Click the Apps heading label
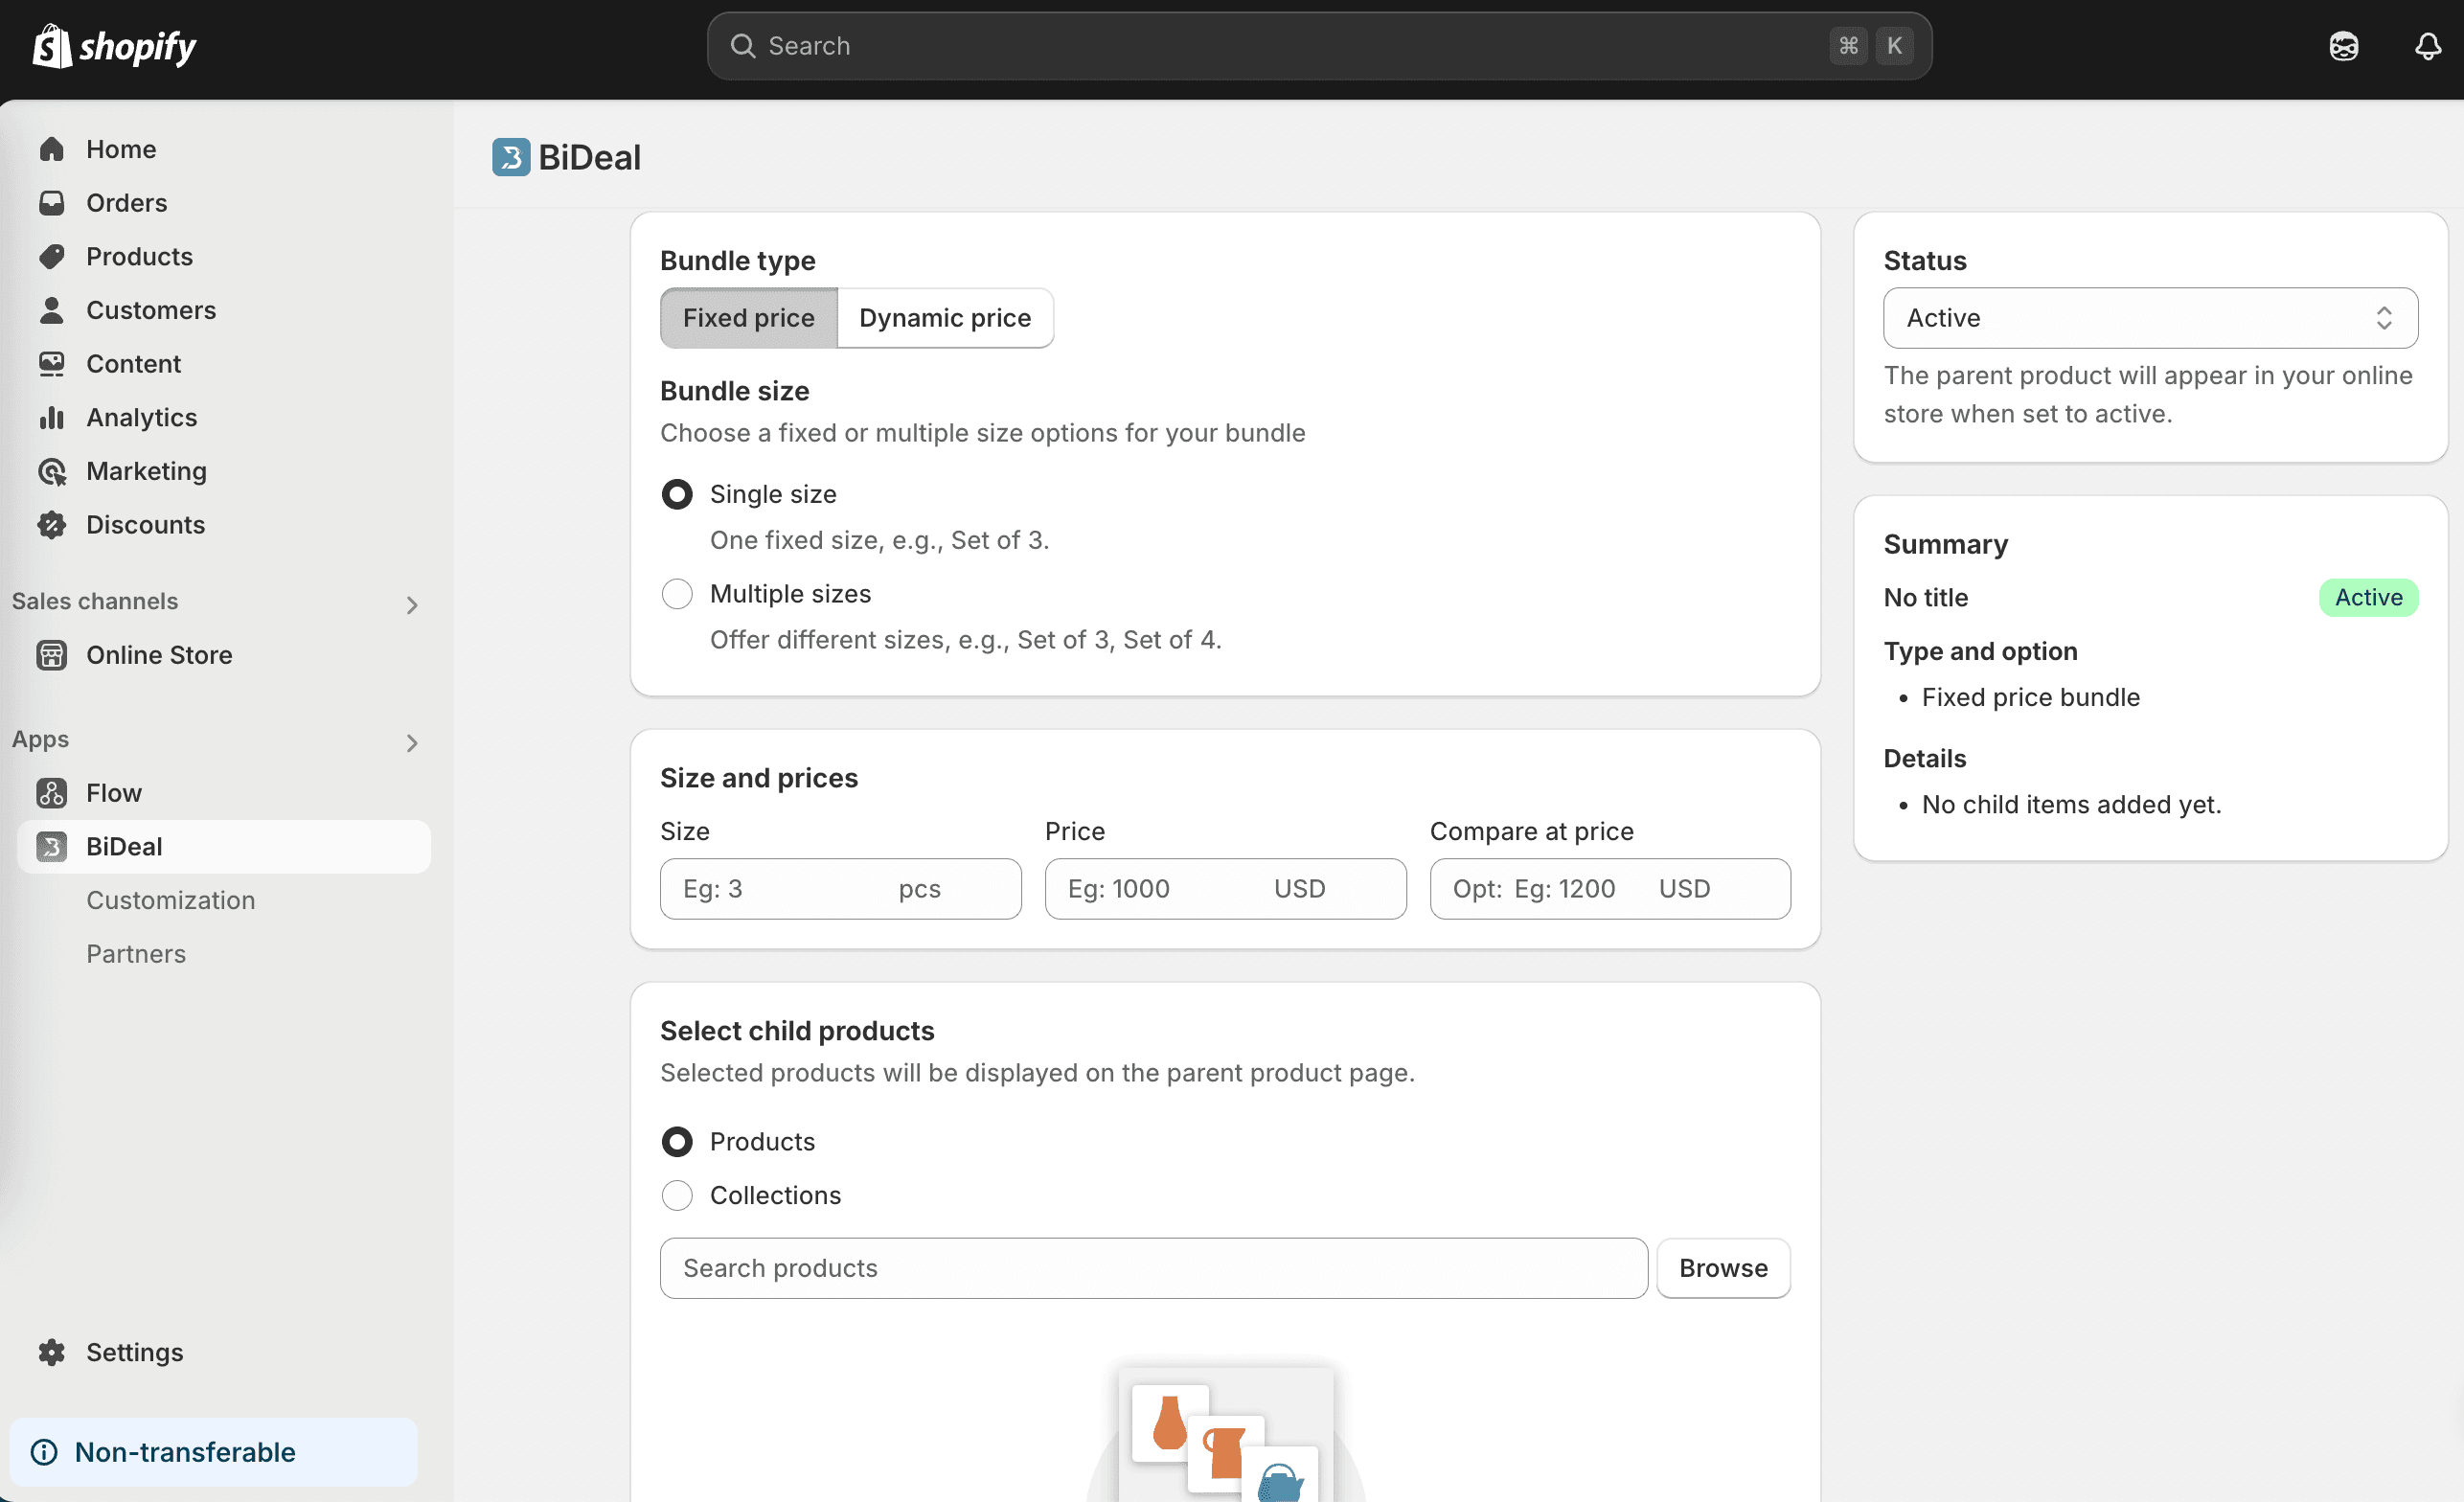The height and width of the screenshot is (1502, 2464). click(x=40, y=739)
